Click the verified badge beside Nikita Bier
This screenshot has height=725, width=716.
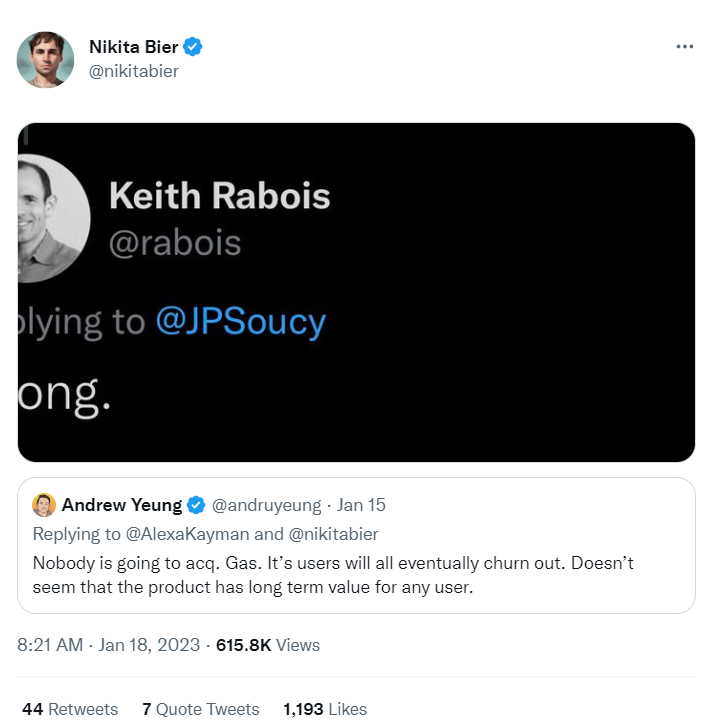click(x=194, y=47)
